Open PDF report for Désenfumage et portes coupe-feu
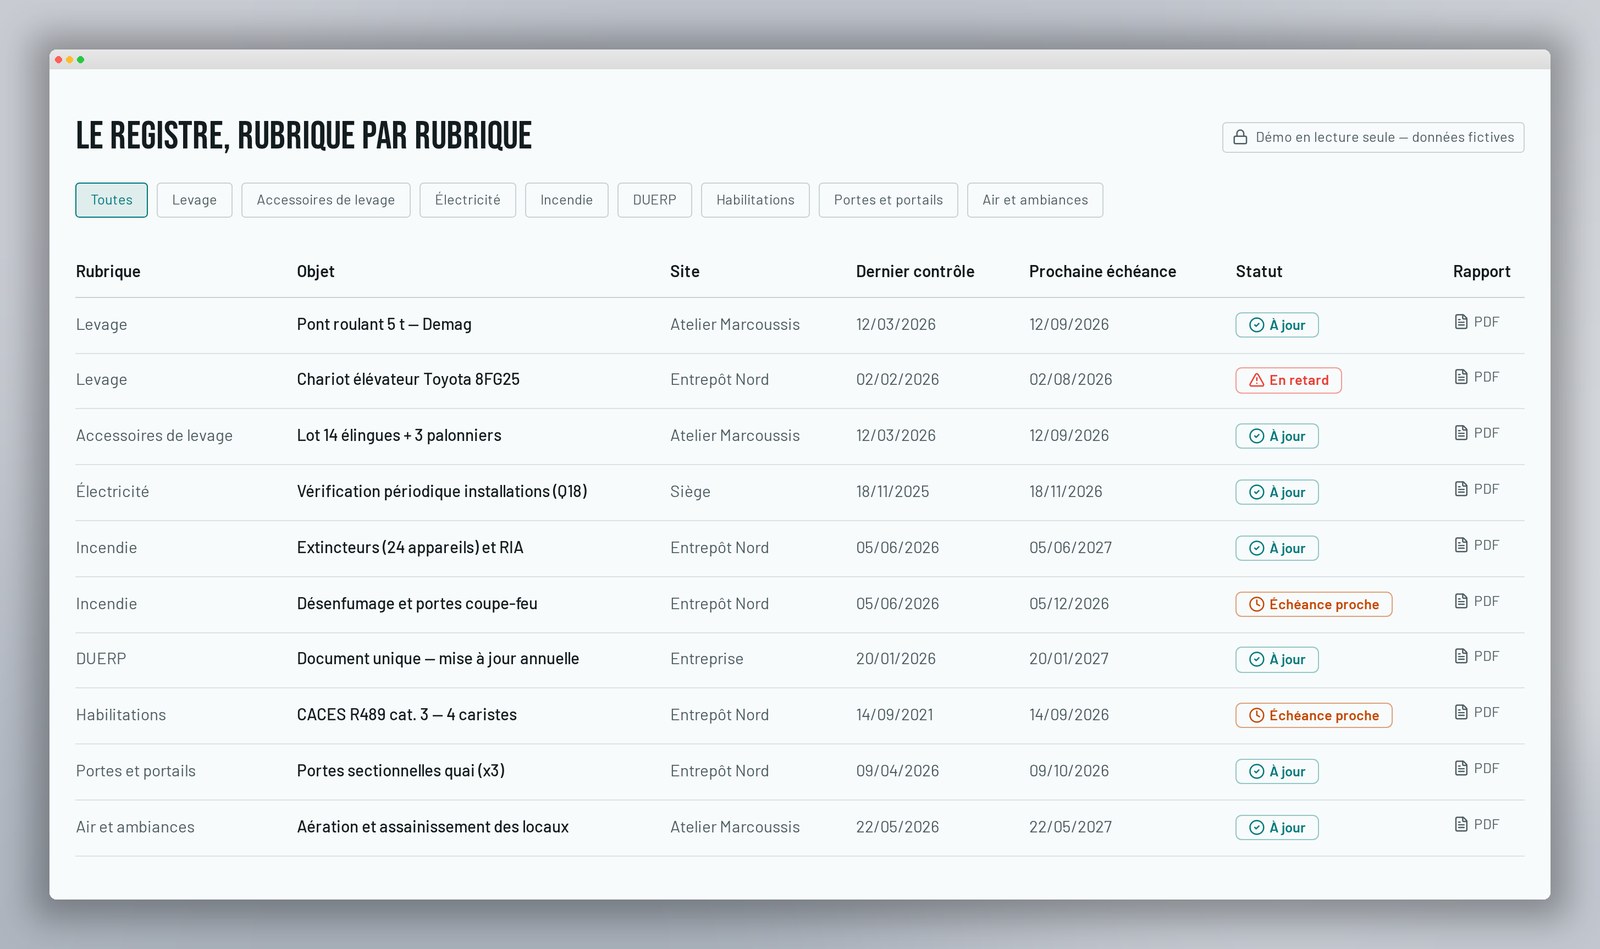The height and width of the screenshot is (949, 1600). tap(1477, 601)
